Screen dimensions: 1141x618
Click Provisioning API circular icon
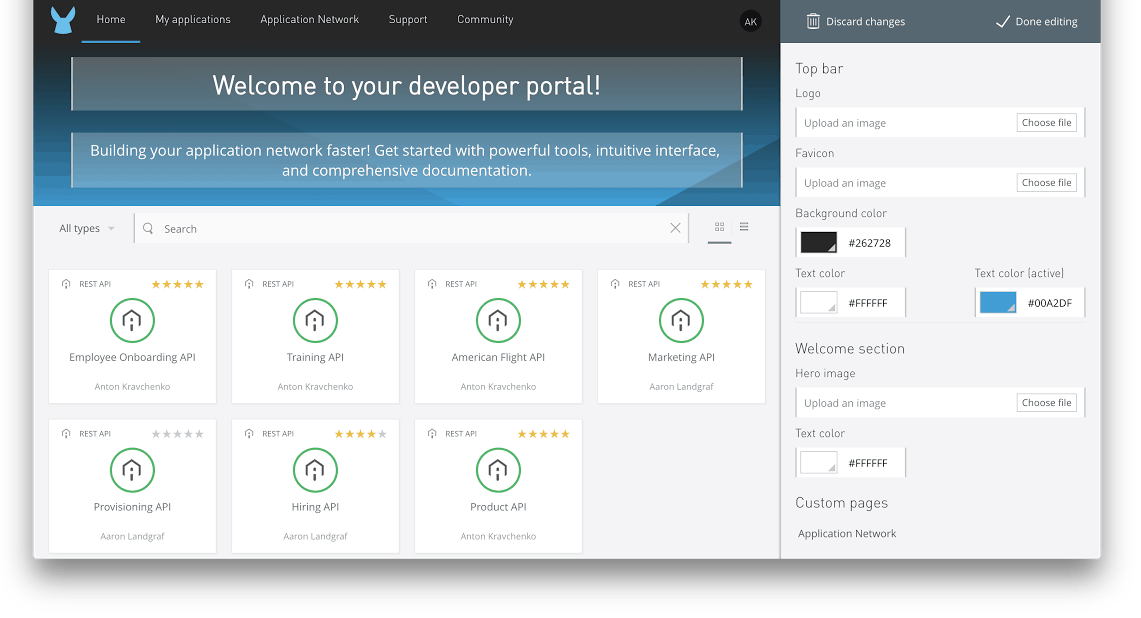click(x=132, y=470)
